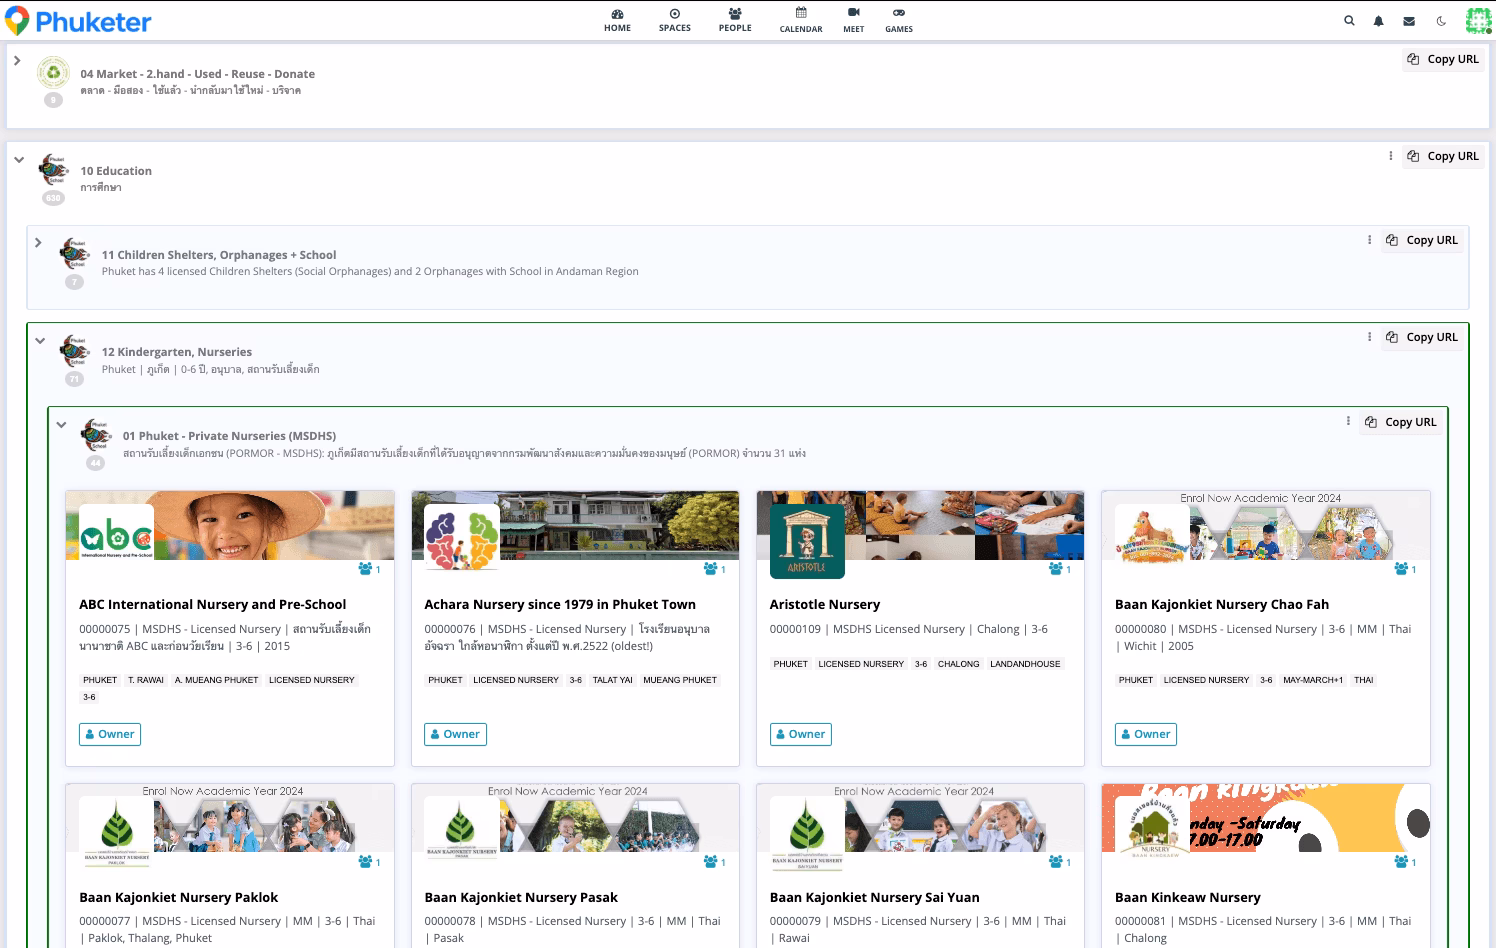Open Achara Nursery since 1979 title
1496x948 pixels.
[x=560, y=604]
